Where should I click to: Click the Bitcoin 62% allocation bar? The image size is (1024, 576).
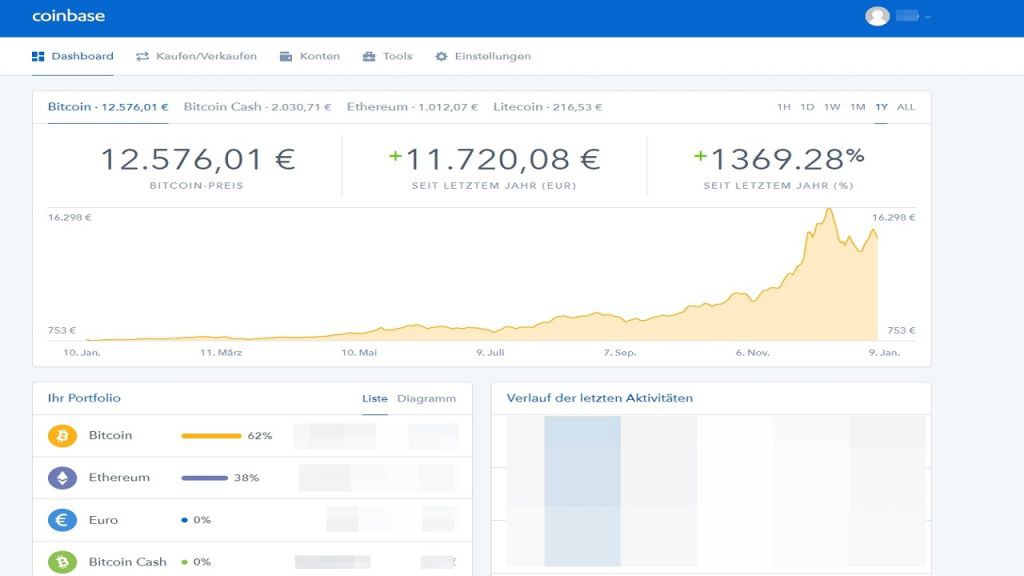[211, 436]
